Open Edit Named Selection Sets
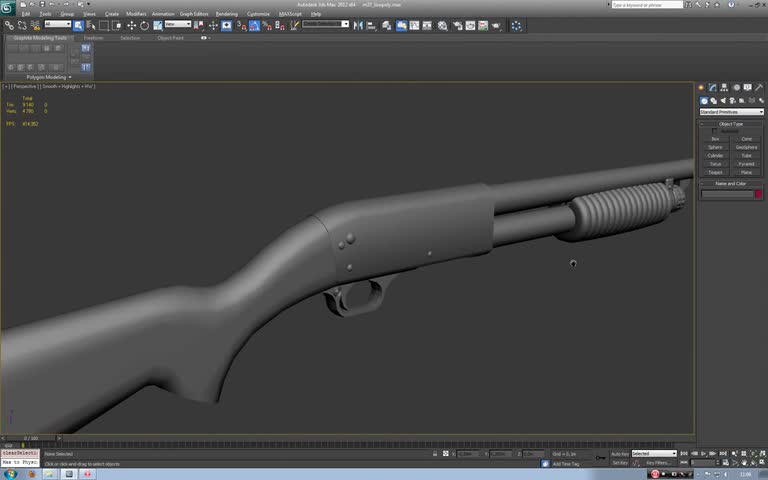Viewport: 768px width, 480px height. pos(294,25)
